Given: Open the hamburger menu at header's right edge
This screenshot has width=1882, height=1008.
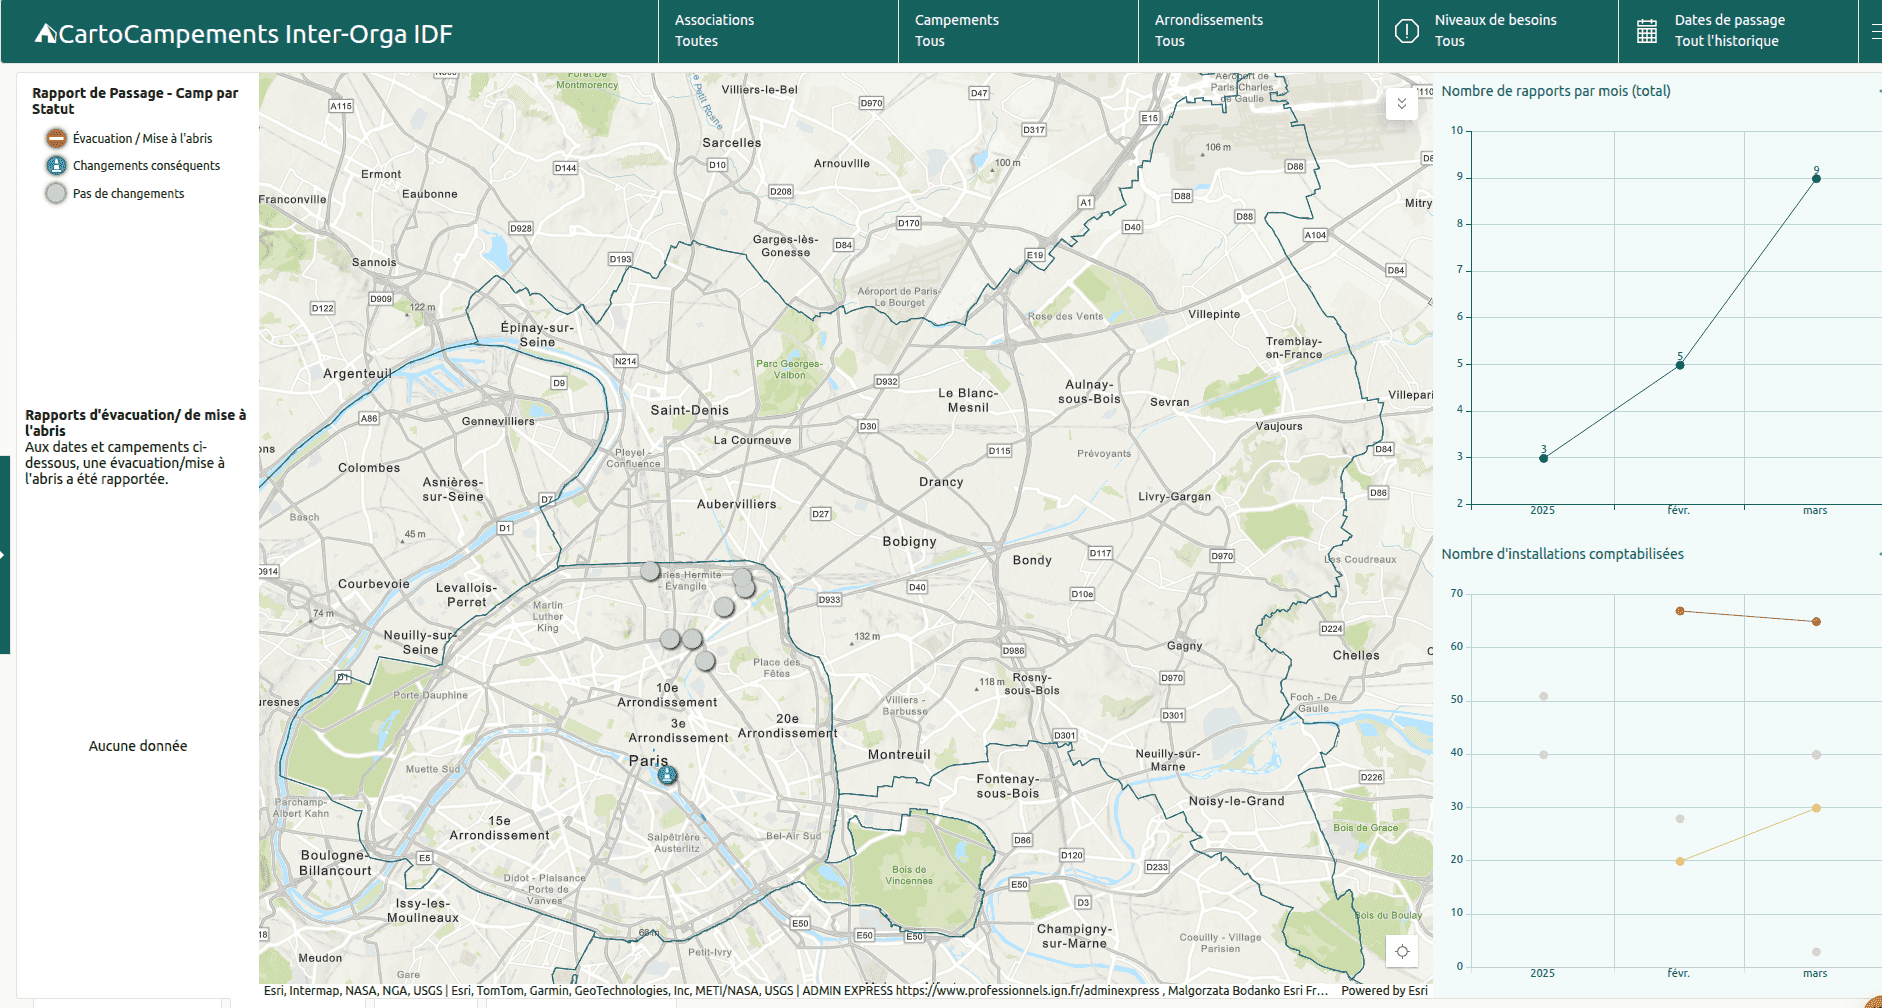Looking at the screenshot, I should pyautogui.click(x=1875, y=31).
